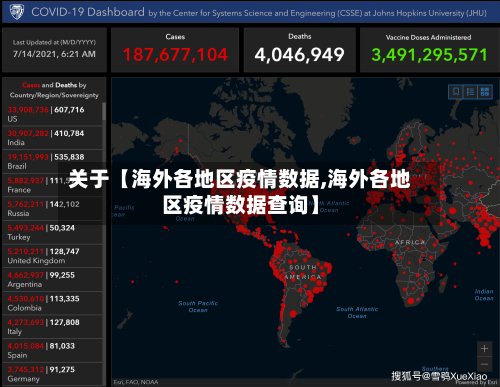This screenshot has width=500, height=387.
Task: Click the South Pacific Ocean label
Action: pyautogui.click(x=198, y=306)
